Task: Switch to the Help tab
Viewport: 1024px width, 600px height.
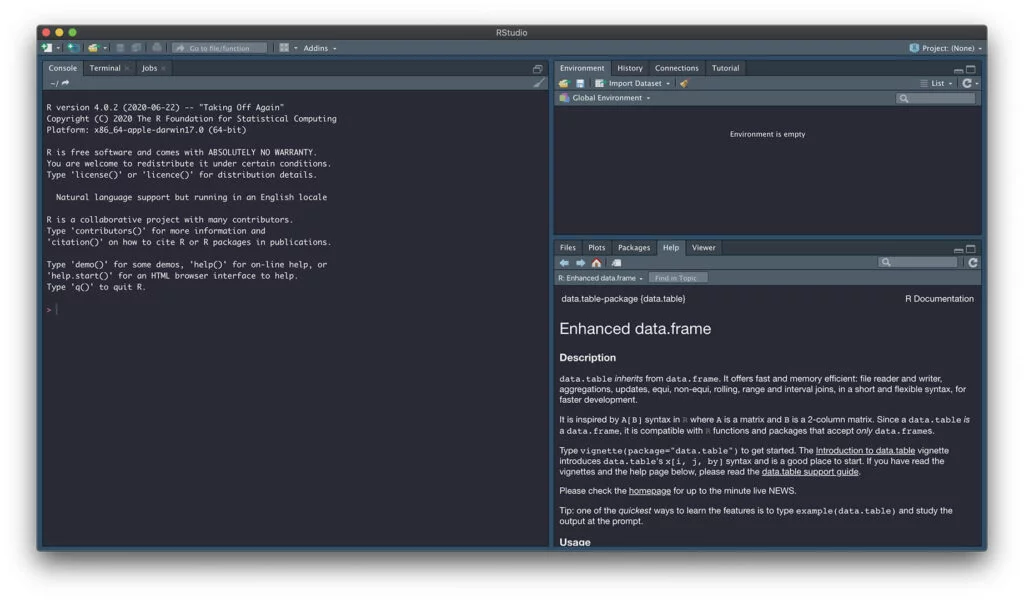Action: [671, 247]
